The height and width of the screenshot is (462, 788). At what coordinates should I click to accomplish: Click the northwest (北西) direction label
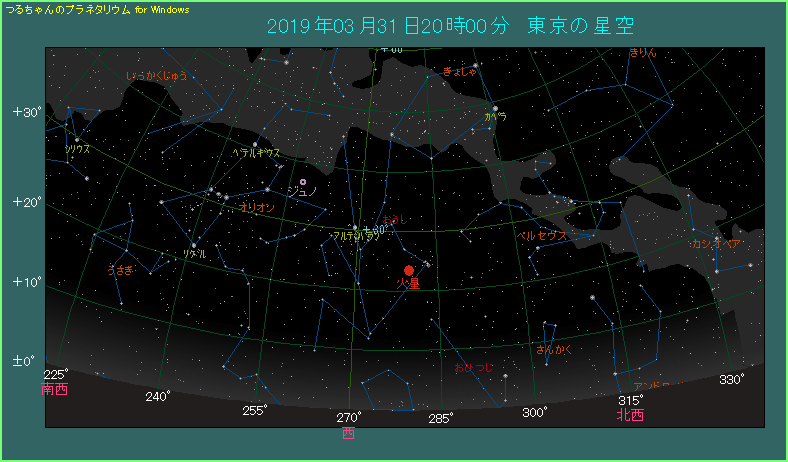(x=630, y=415)
